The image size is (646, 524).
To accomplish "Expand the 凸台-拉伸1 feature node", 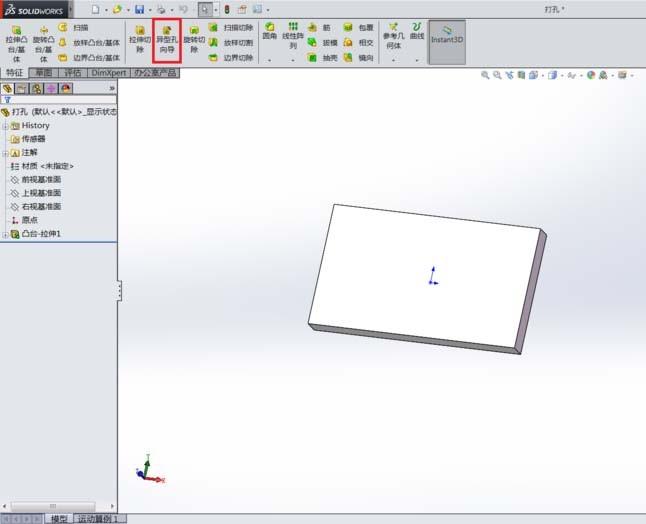I will point(5,235).
